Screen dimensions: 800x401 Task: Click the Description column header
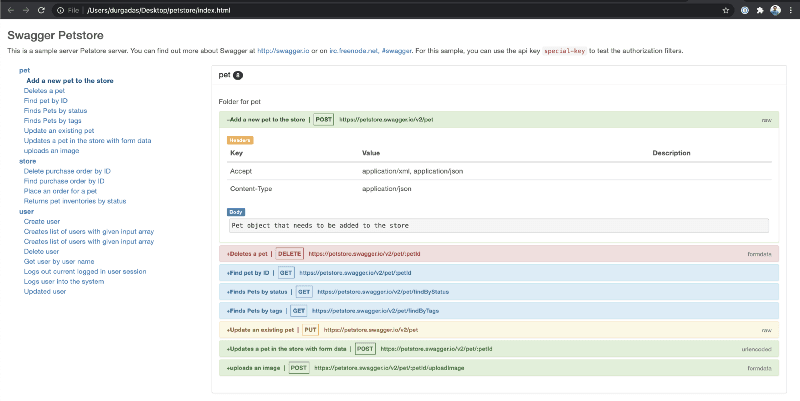pyautogui.click(x=671, y=153)
